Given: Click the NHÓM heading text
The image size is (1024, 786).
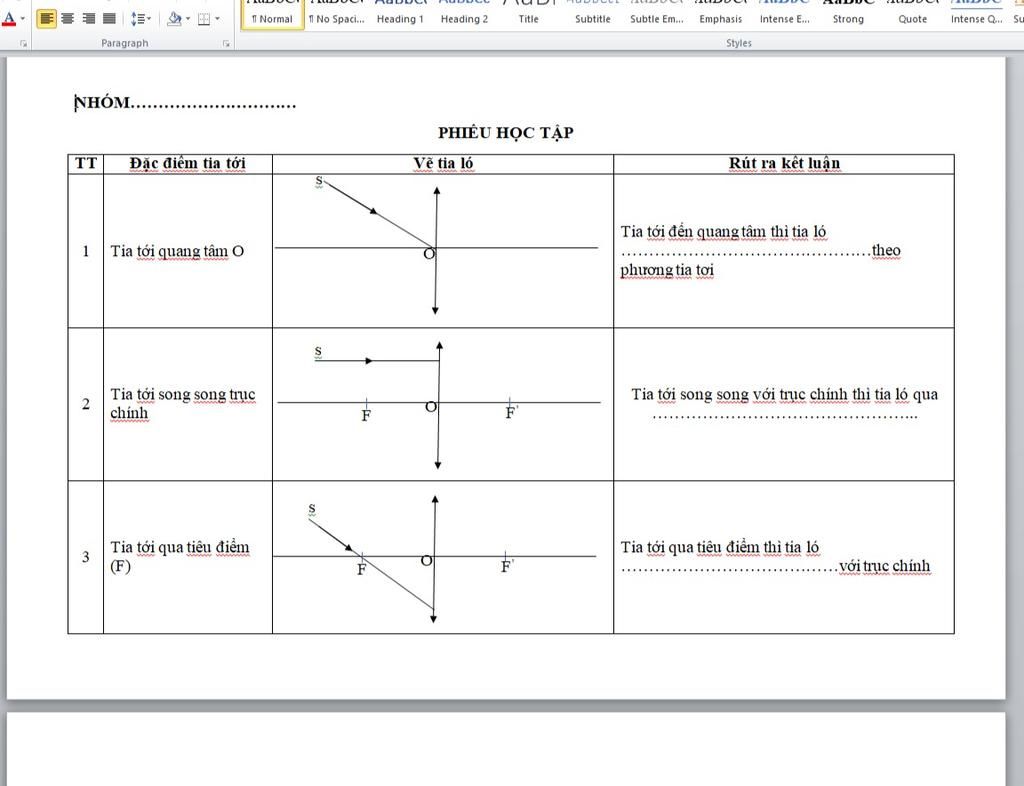Looking at the screenshot, I should (185, 103).
